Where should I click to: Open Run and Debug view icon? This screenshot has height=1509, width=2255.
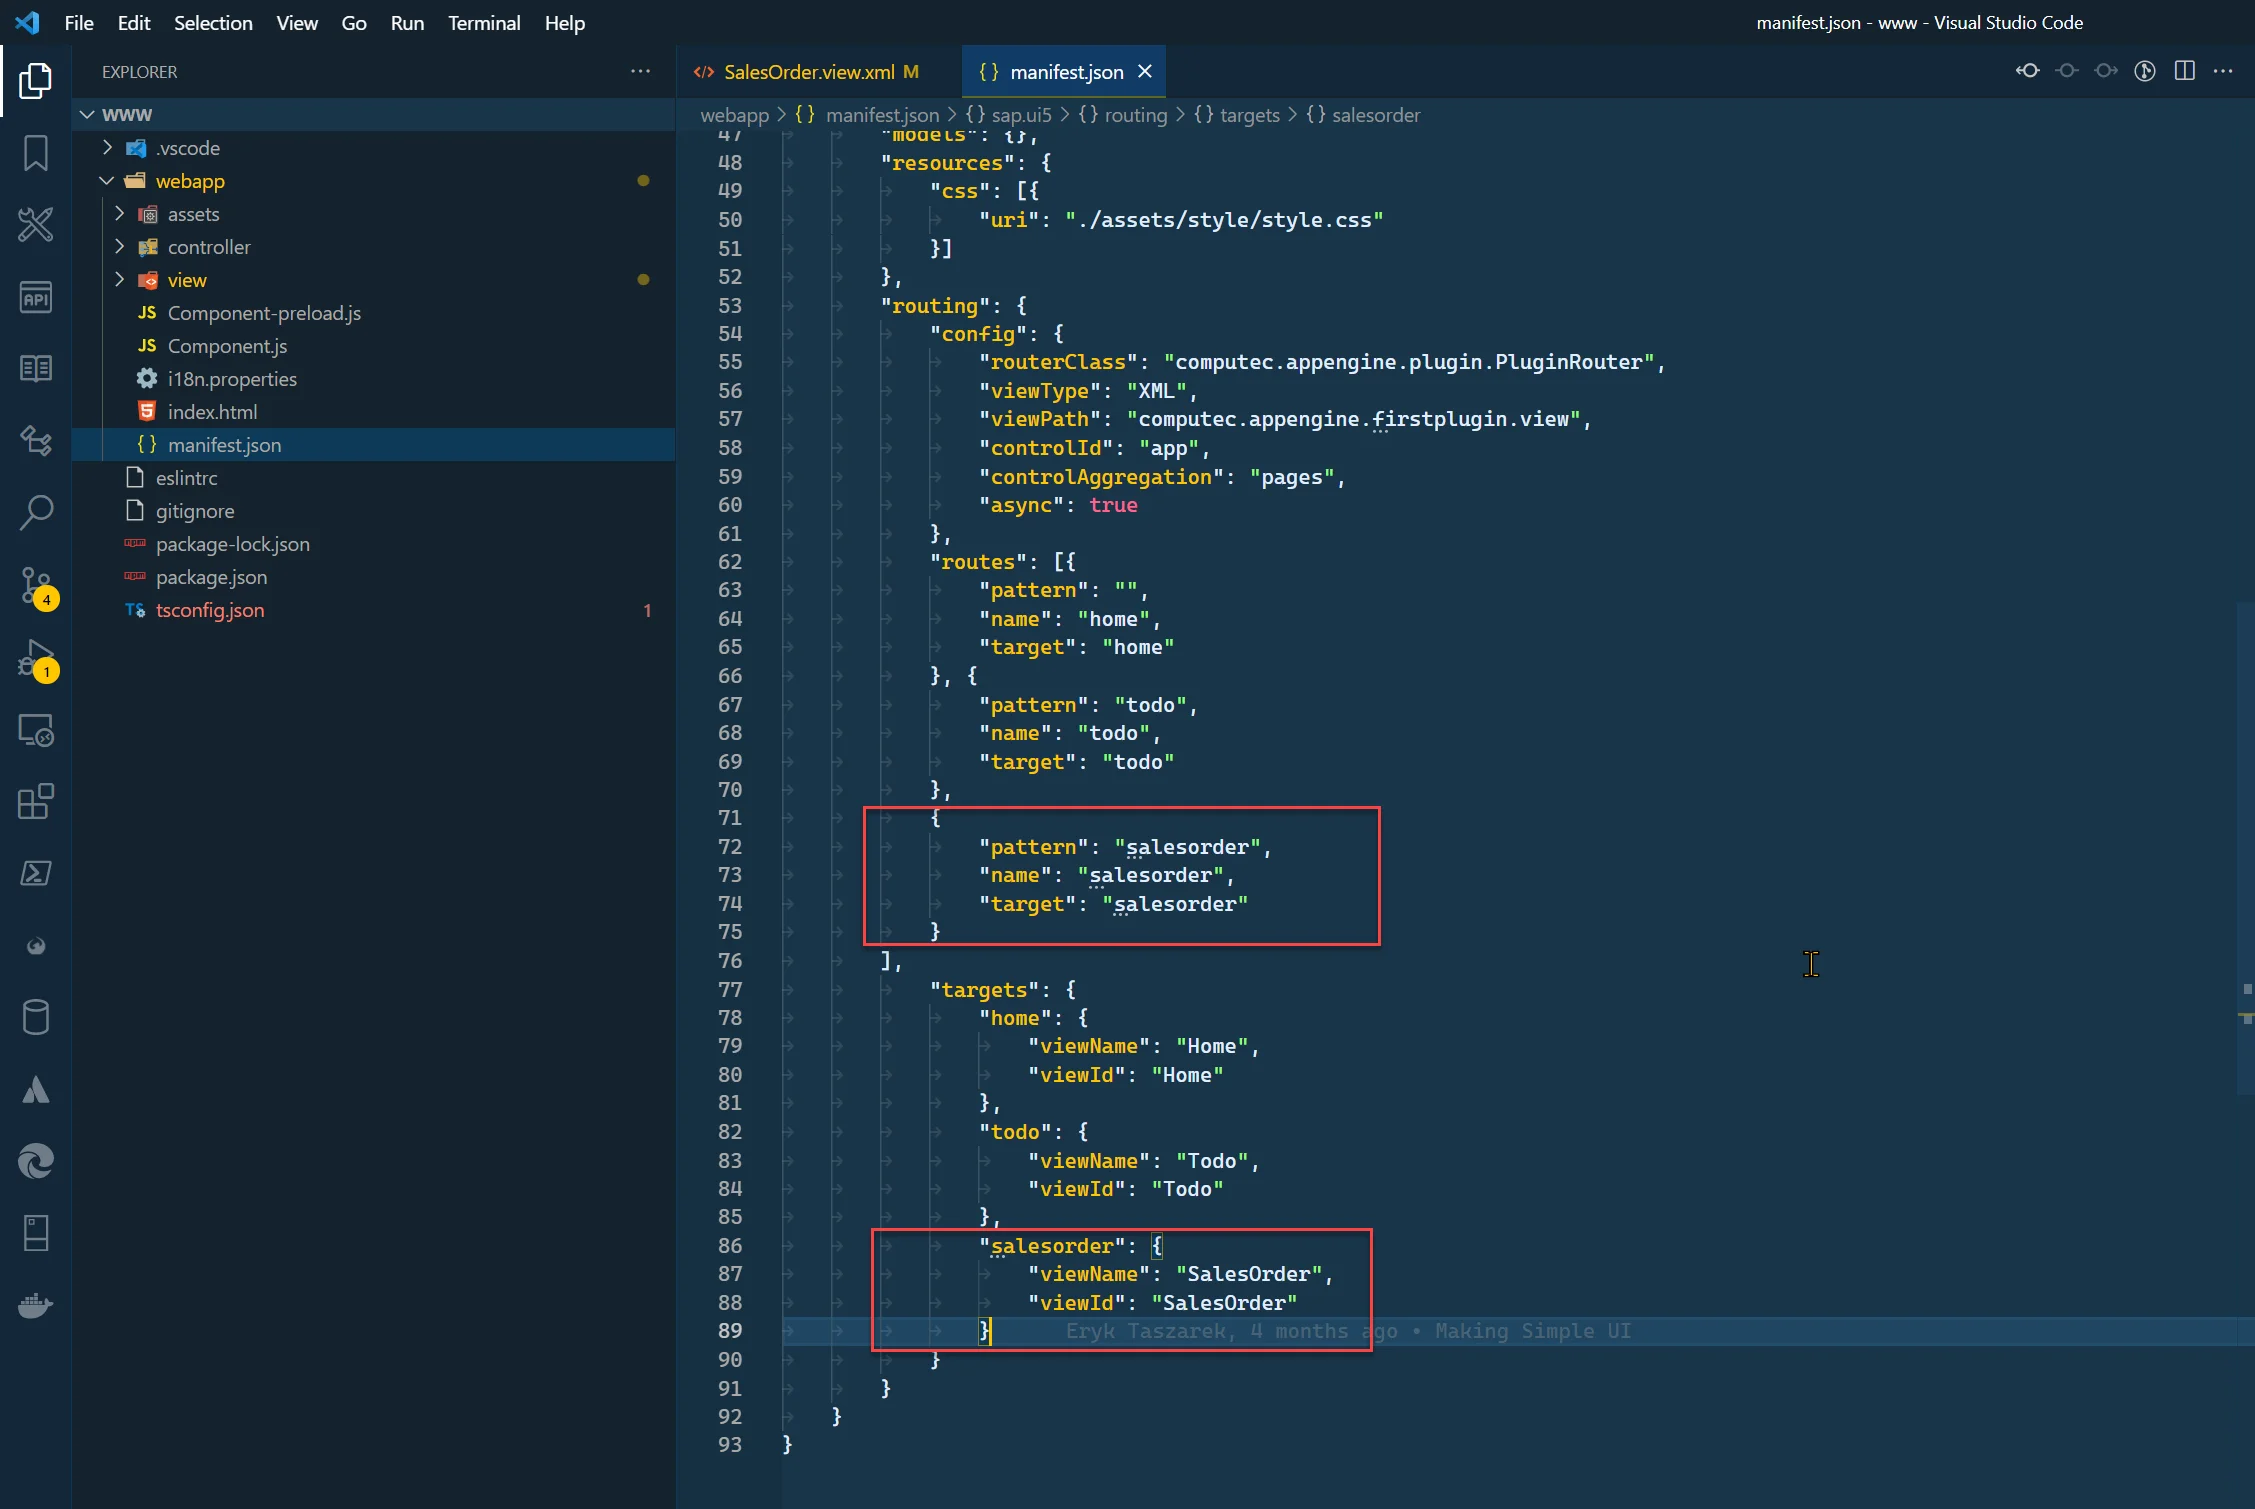[36, 658]
